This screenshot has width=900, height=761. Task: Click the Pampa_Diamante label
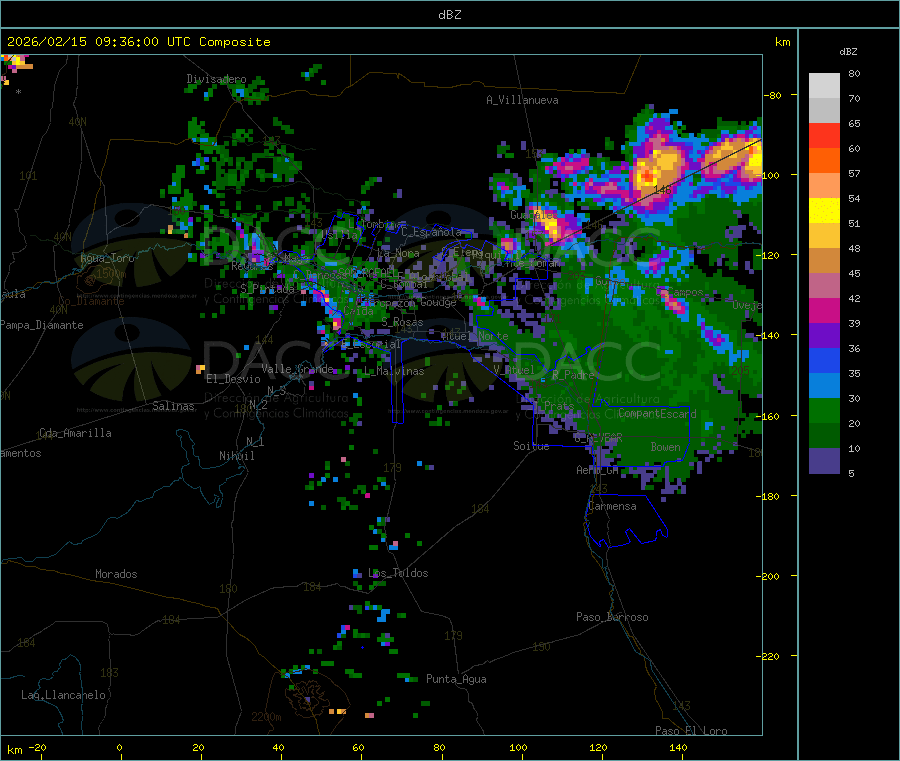pos(42,325)
